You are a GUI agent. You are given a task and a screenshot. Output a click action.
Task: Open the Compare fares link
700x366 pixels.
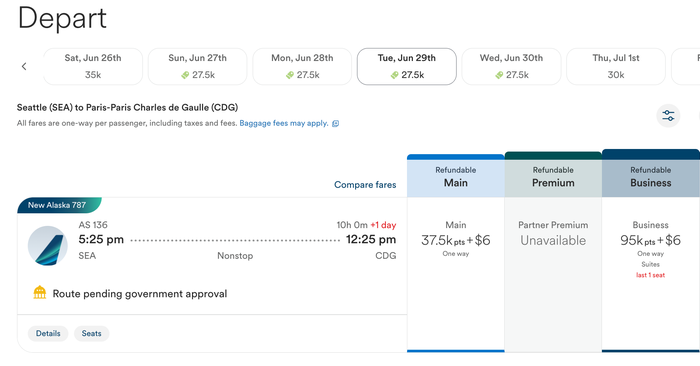(365, 185)
